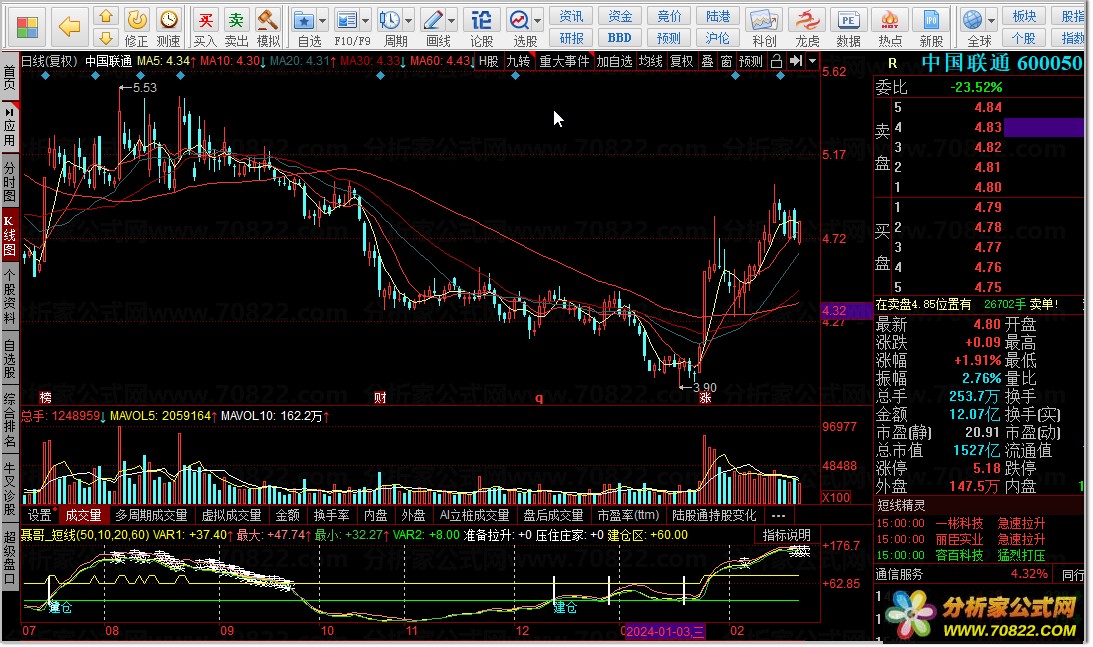Click the yellow up arrow icon
Screen dimensions: 1093x647
pos(105,16)
